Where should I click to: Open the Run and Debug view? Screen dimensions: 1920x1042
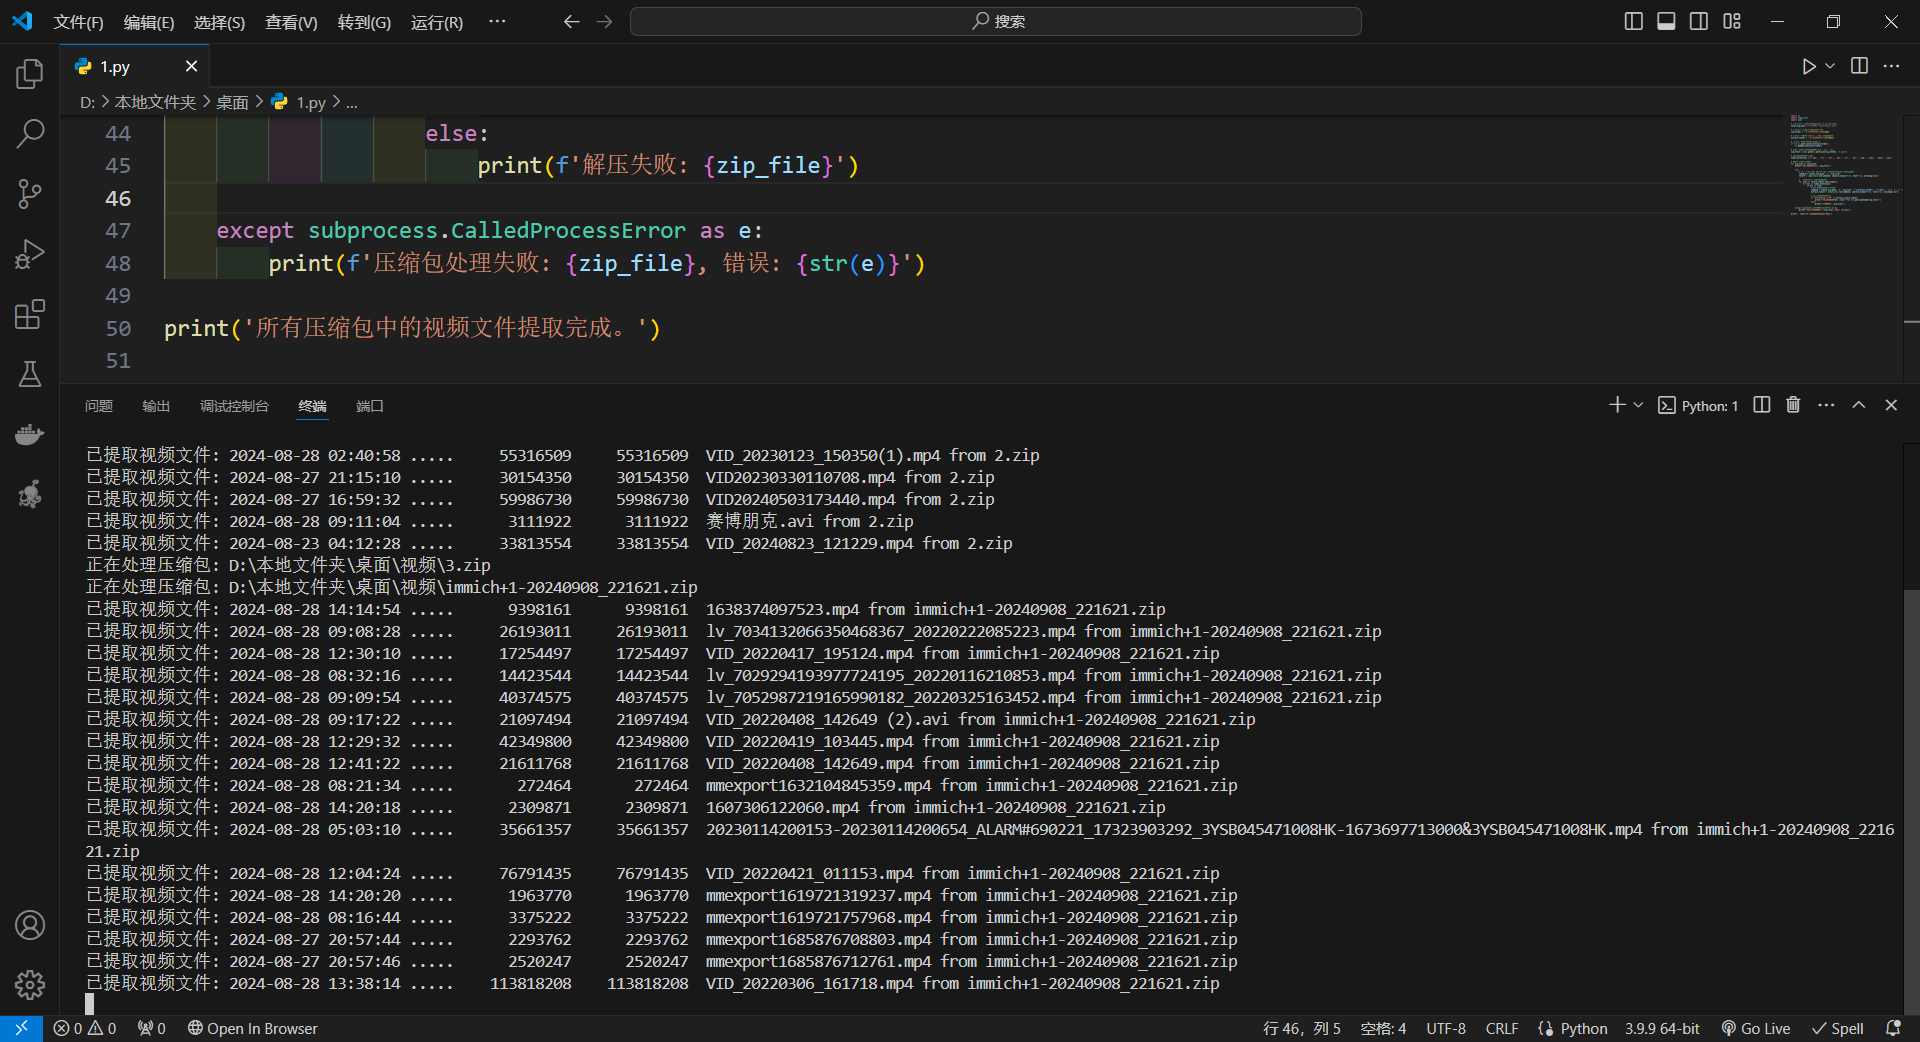click(x=30, y=254)
